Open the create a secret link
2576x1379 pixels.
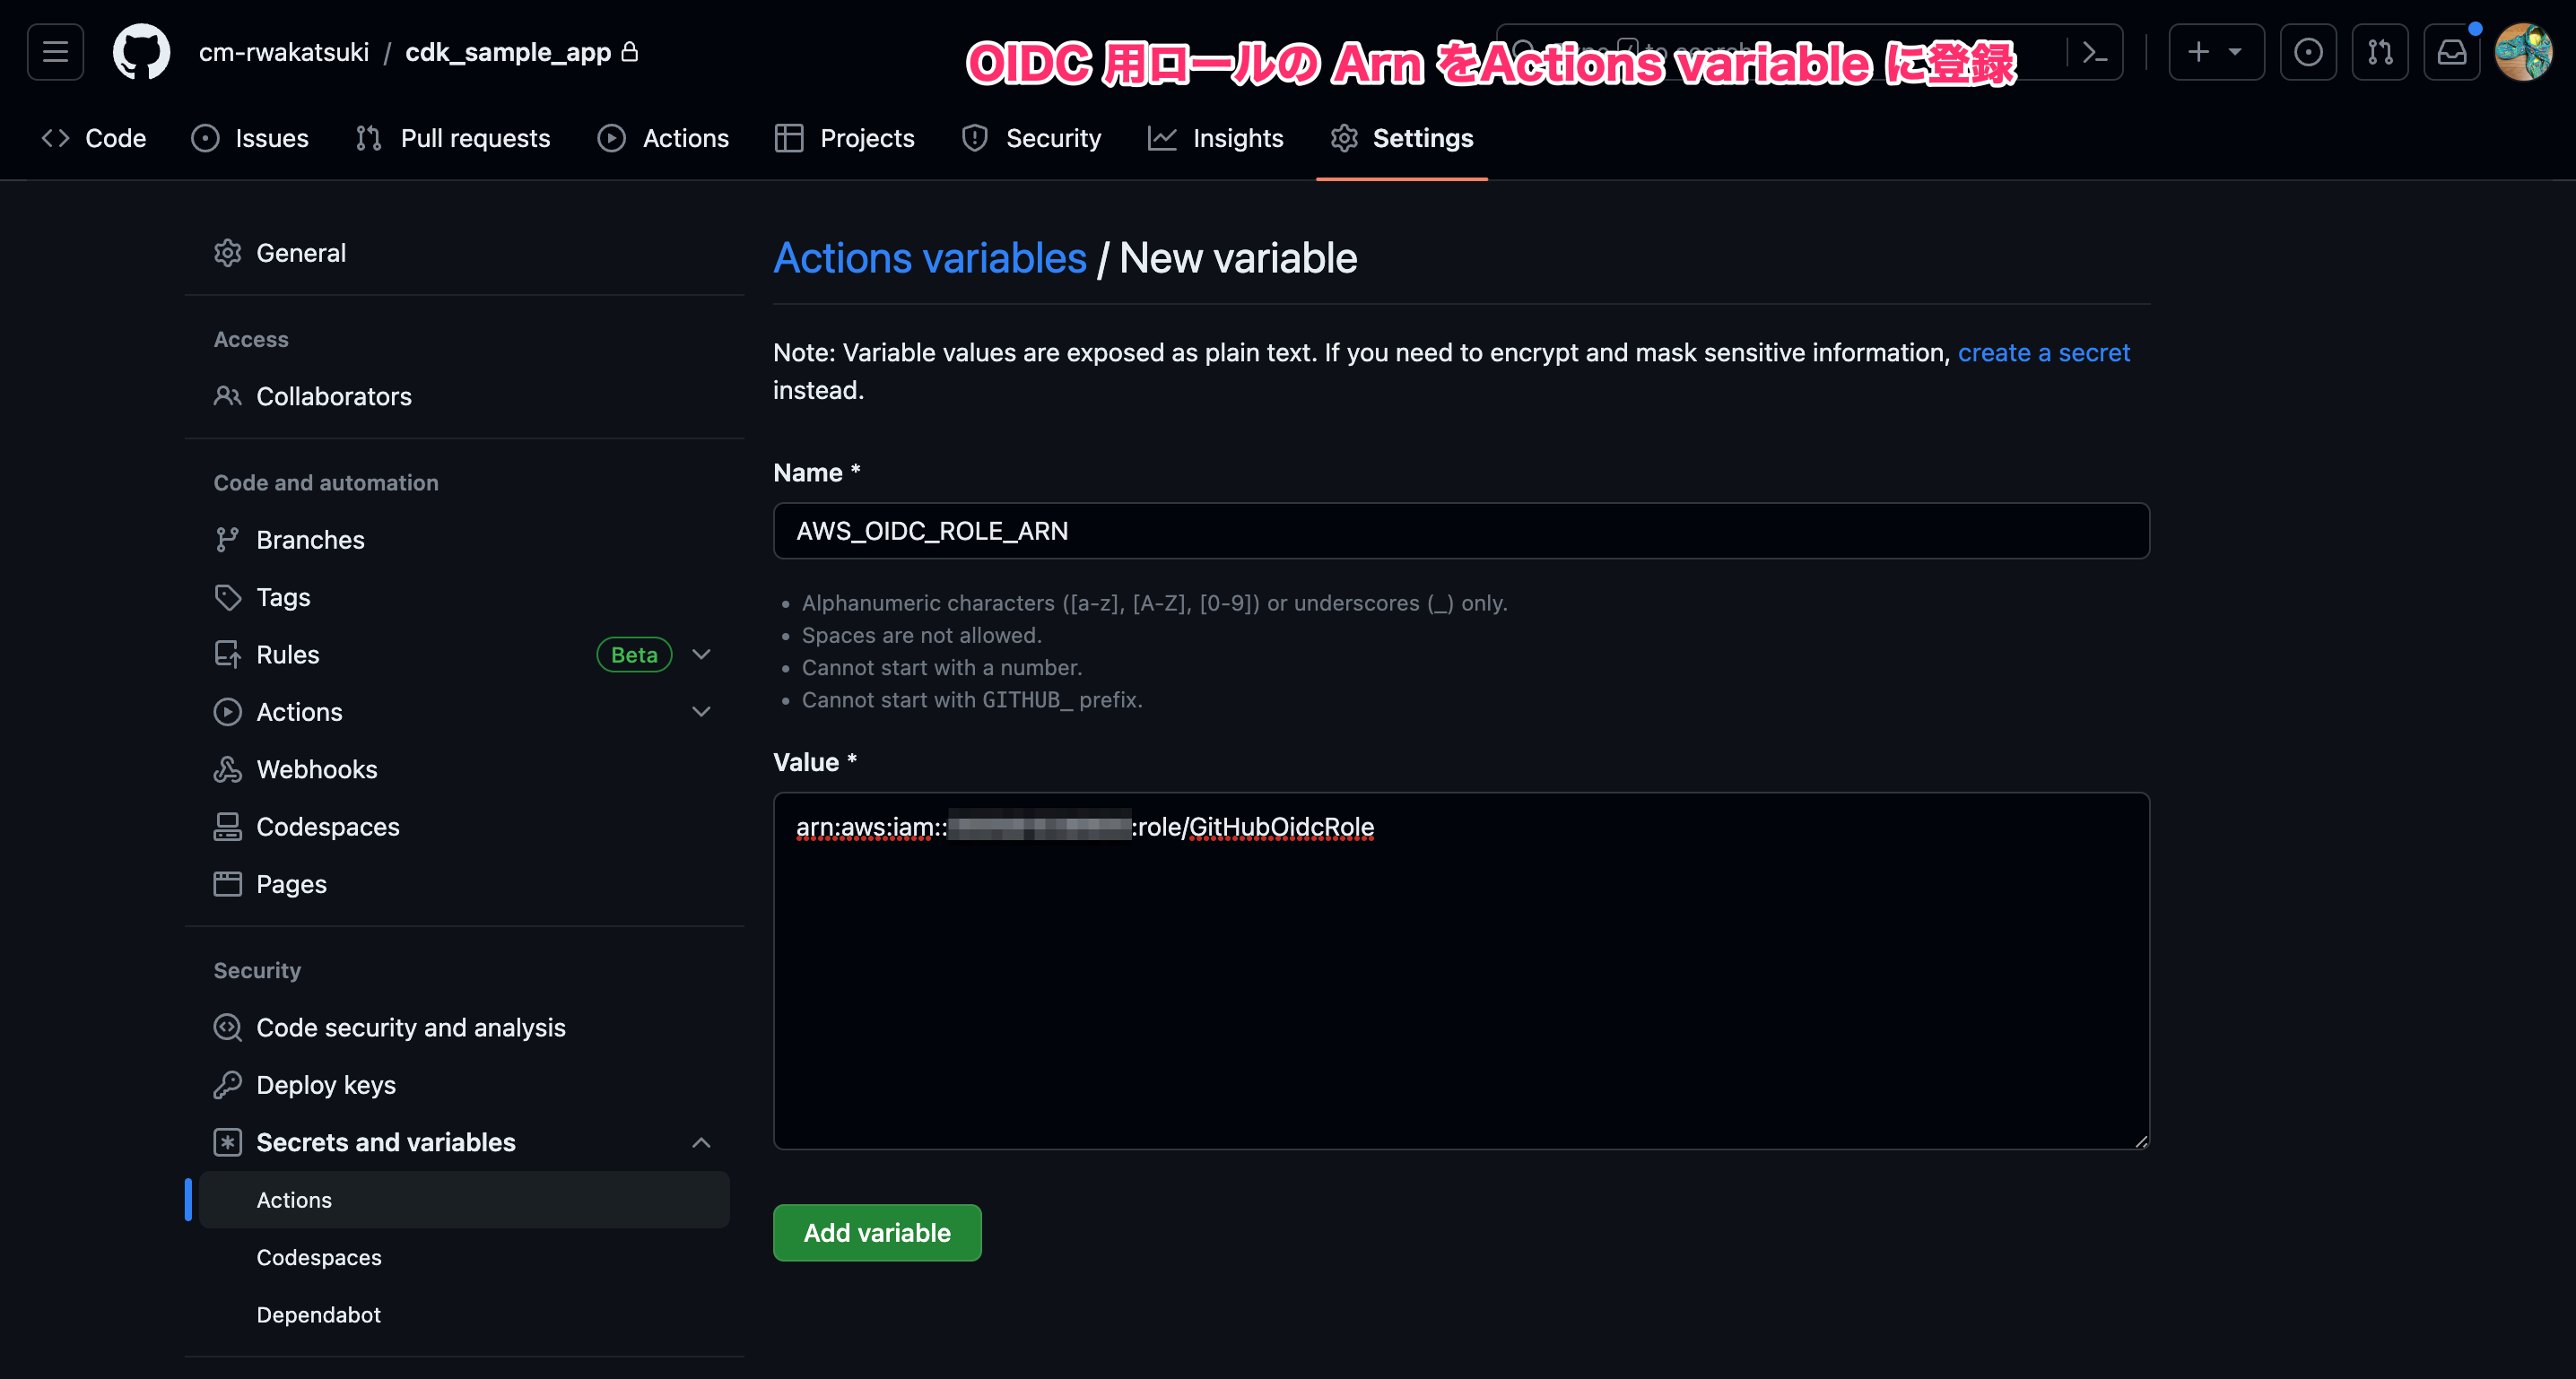2043,352
